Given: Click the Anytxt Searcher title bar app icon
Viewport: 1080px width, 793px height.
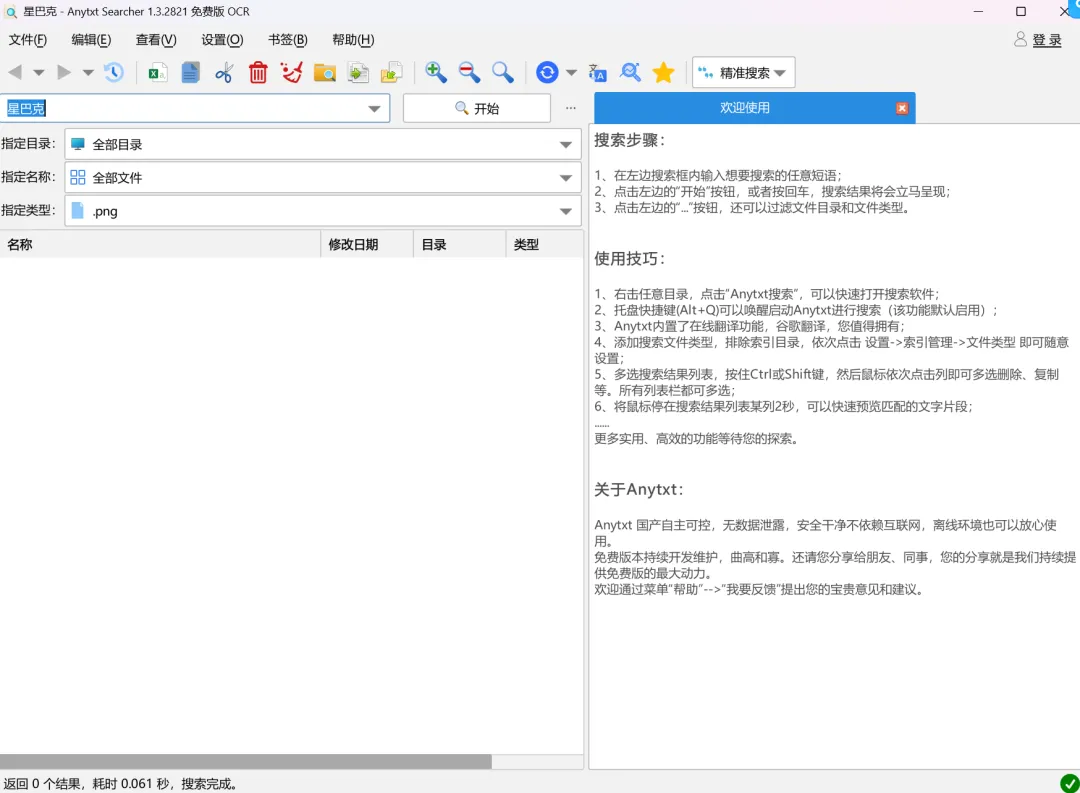Looking at the screenshot, I should 10,12.
